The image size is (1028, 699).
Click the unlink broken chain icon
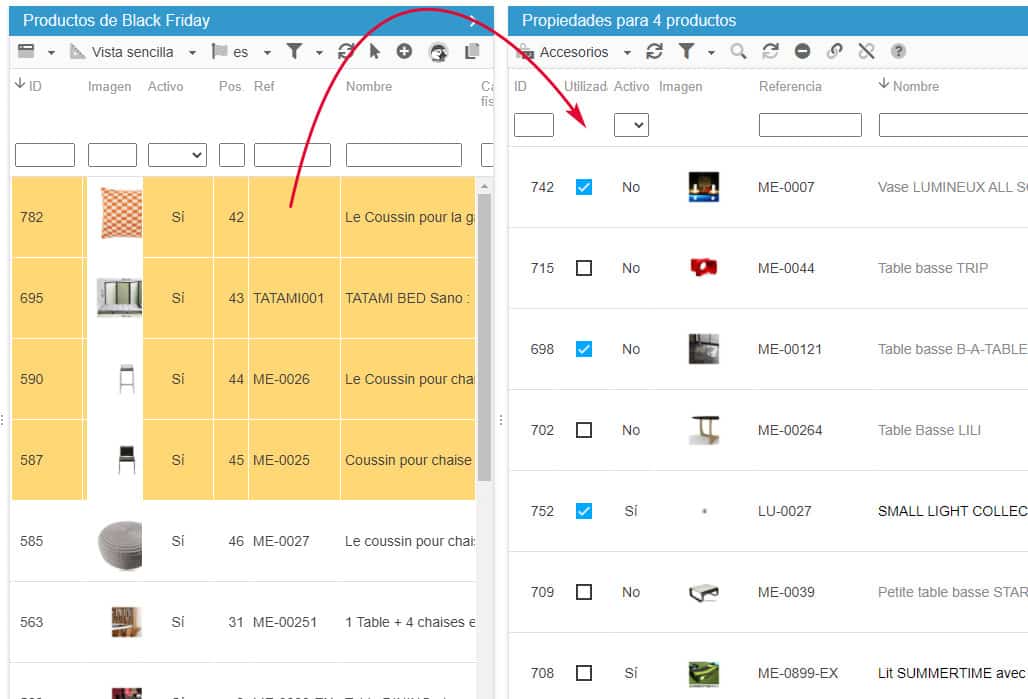pos(866,52)
